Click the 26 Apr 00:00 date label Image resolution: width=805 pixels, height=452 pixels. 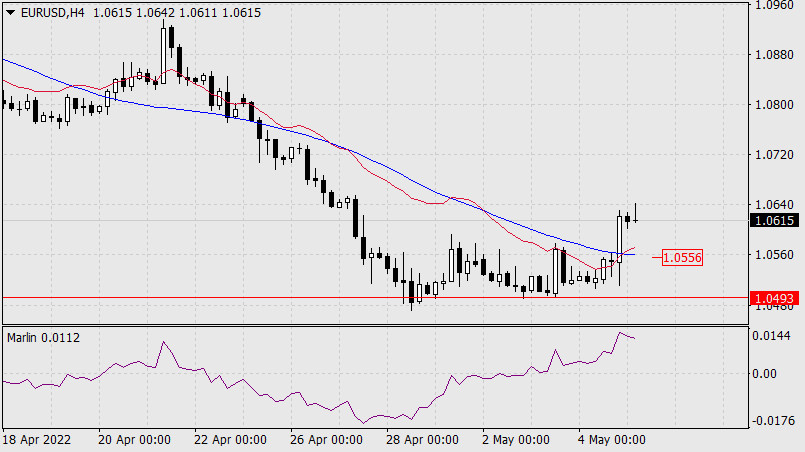pyautogui.click(x=326, y=440)
